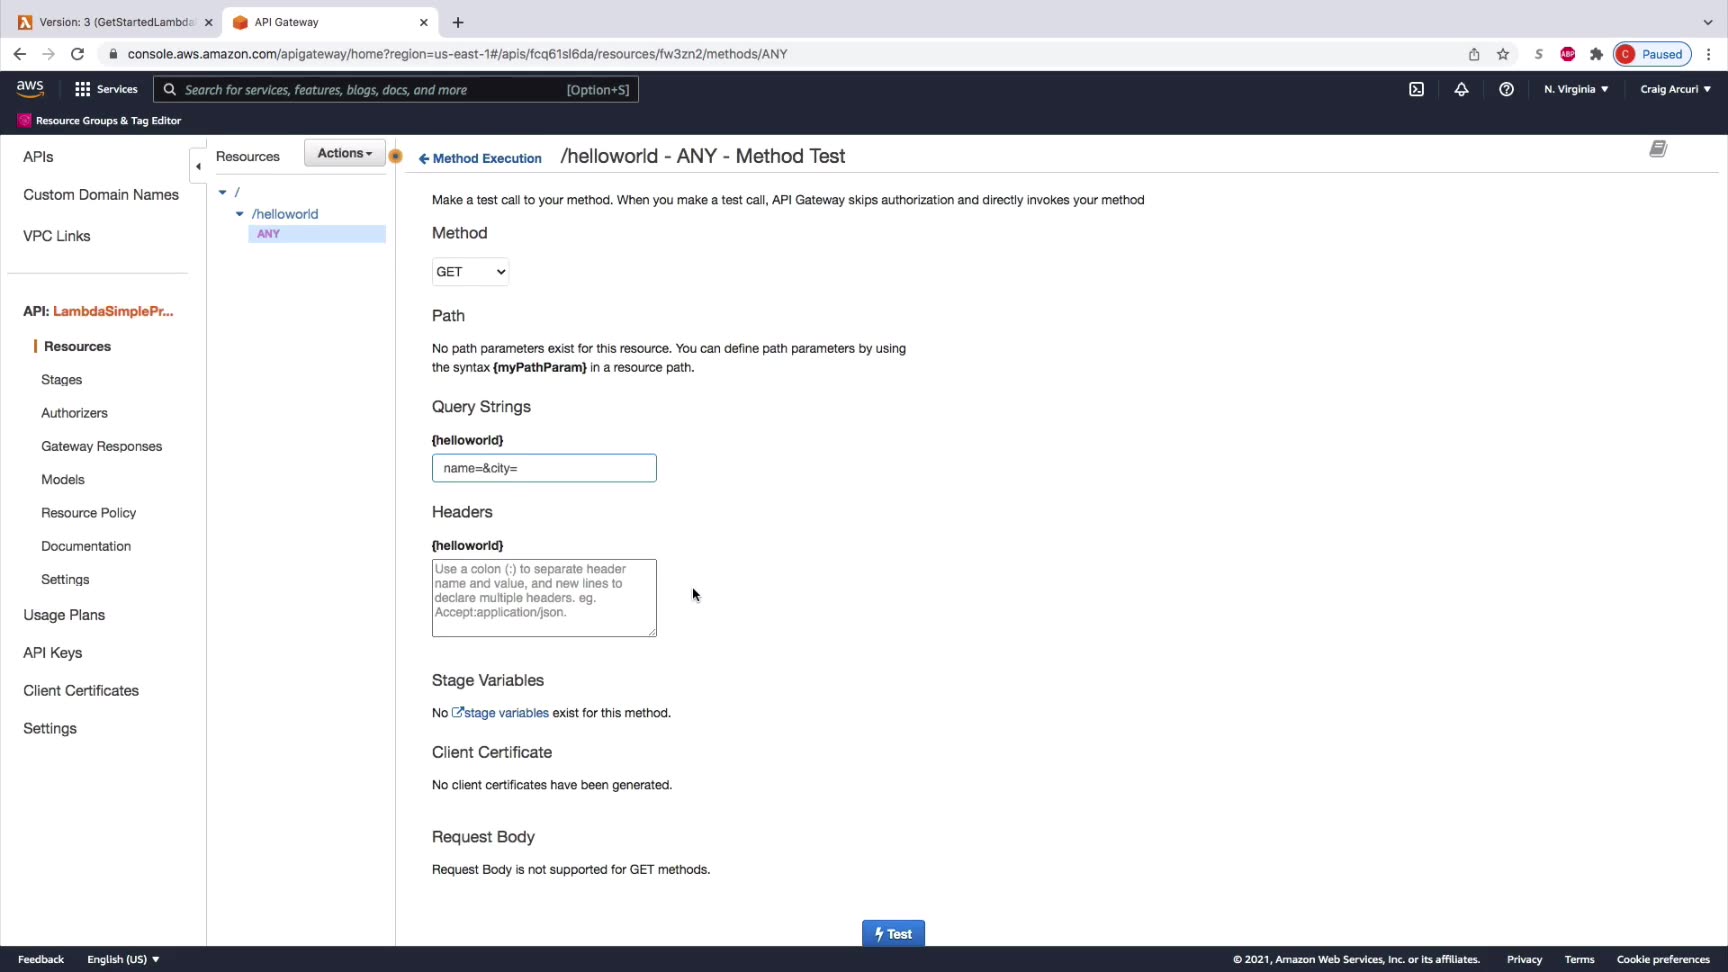The image size is (1728, 972).
Task: Go back to Method Execution
Action: tap(480, 158)
